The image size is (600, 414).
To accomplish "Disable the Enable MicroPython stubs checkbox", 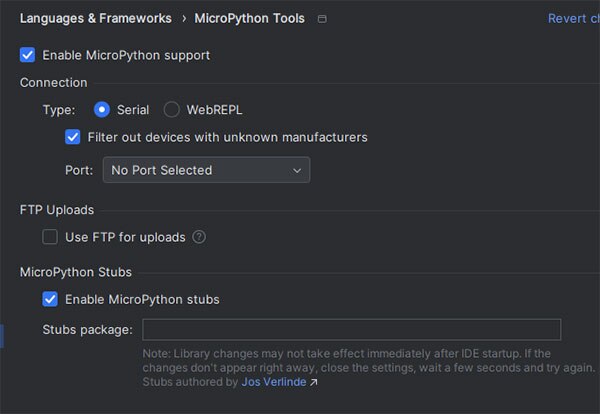I will click(50, 298).
